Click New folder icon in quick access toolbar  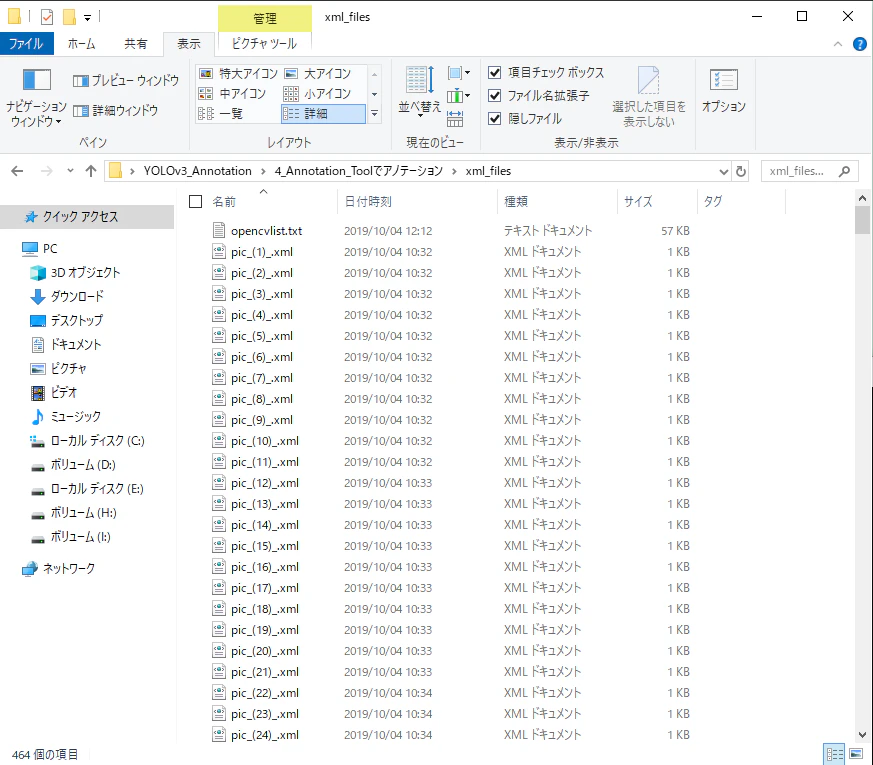pyautogui.click(x=69, y=17)
